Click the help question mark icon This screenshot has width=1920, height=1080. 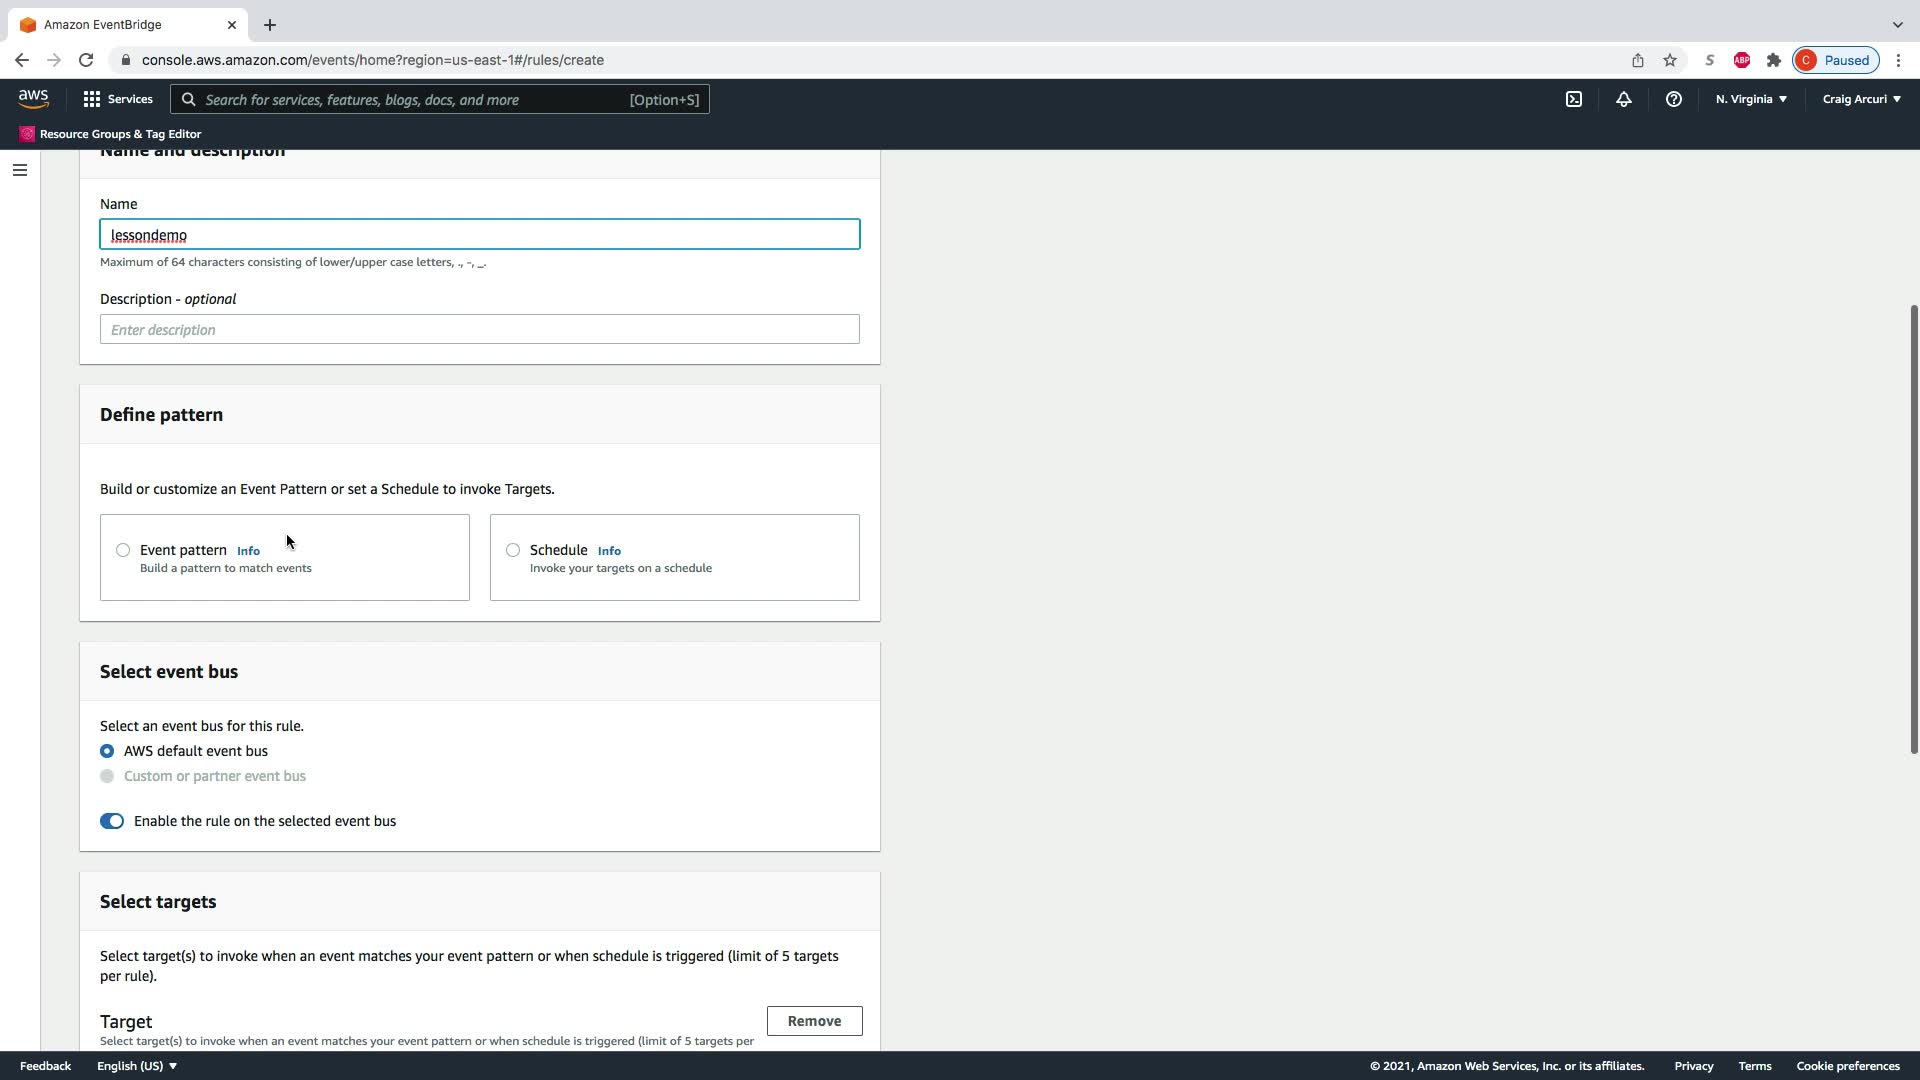(x=1673, y=99)
